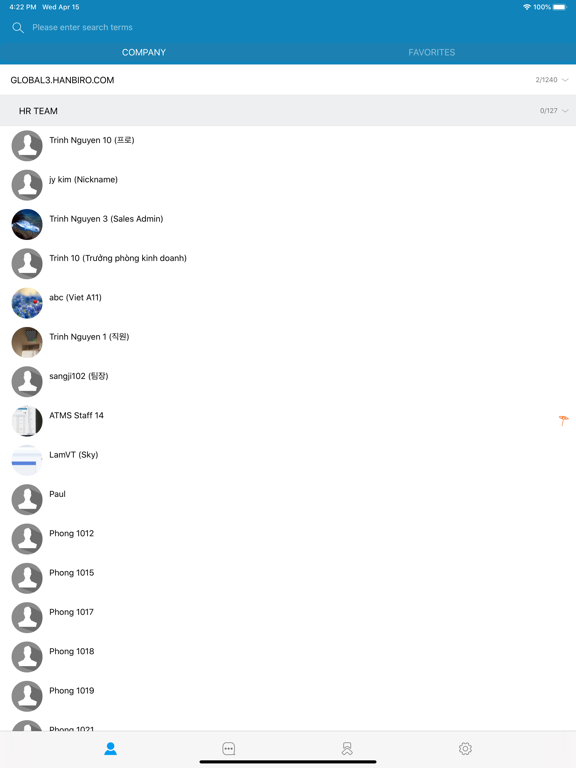Open the Paul contact entry

[288, 500]
